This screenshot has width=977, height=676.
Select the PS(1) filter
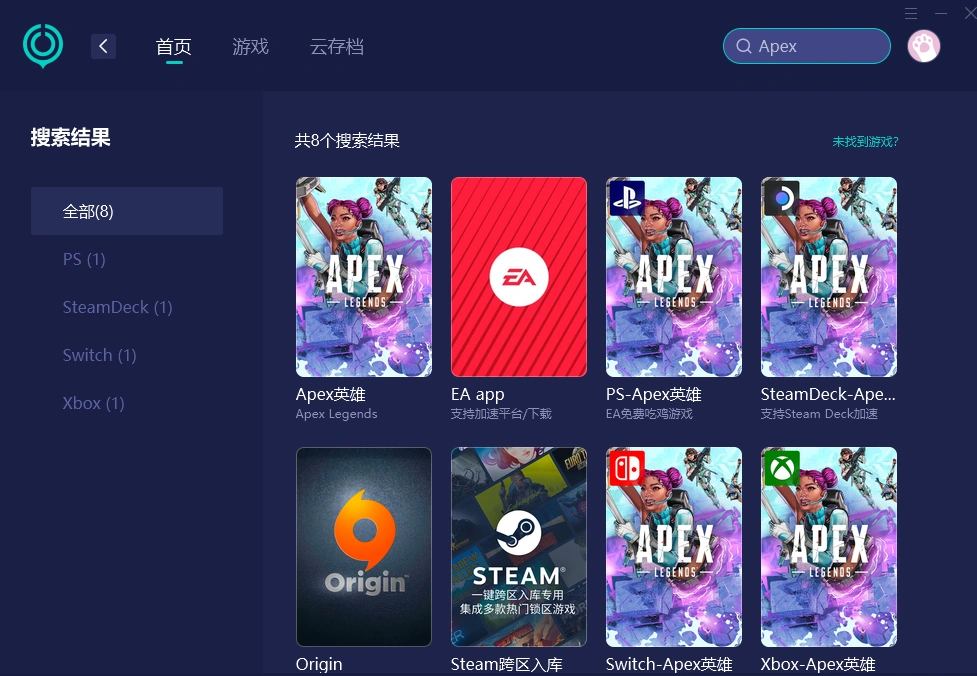83,259
